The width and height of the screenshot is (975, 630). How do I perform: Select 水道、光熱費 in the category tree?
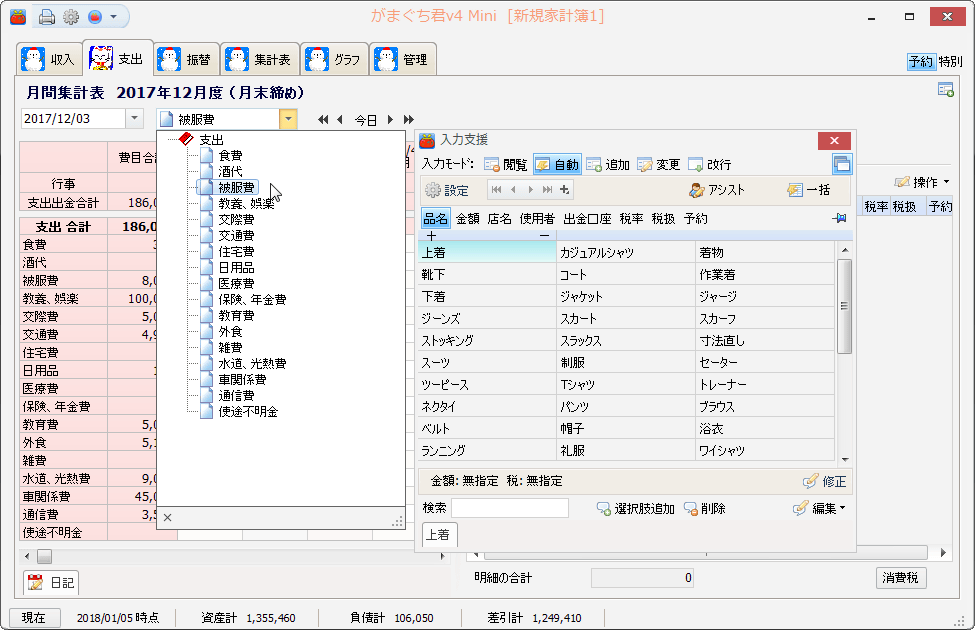(x=252, y=364)
